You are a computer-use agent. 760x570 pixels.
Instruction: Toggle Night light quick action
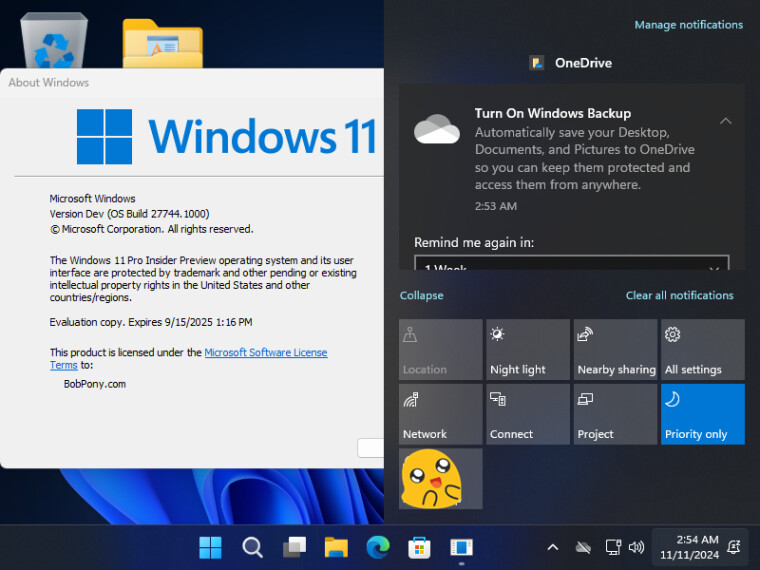(x=528, y=349)
